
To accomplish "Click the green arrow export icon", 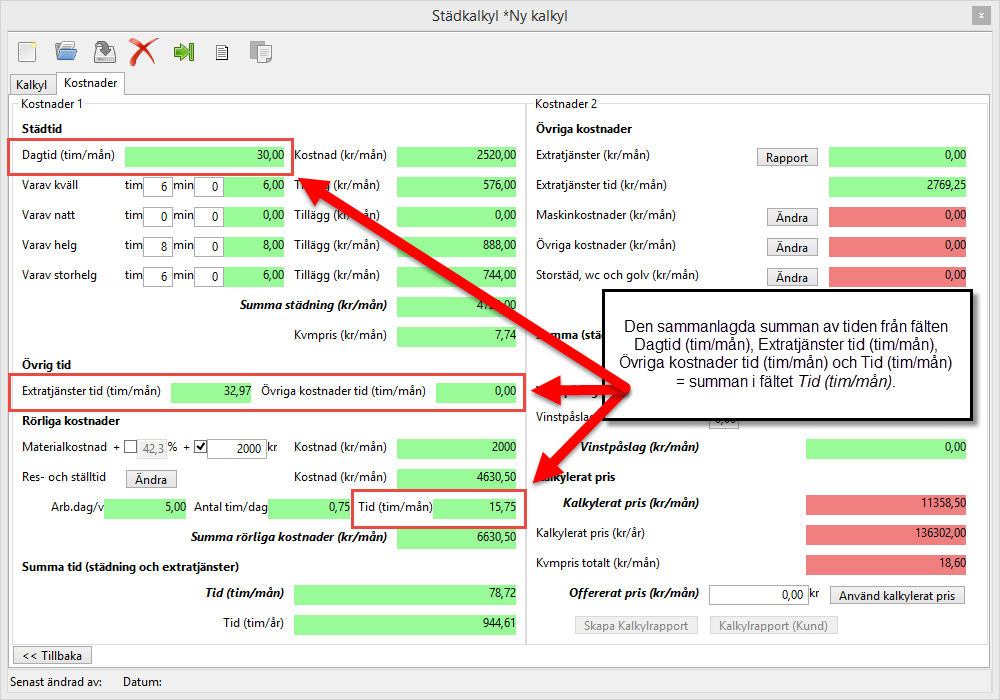I will [183, 51].
